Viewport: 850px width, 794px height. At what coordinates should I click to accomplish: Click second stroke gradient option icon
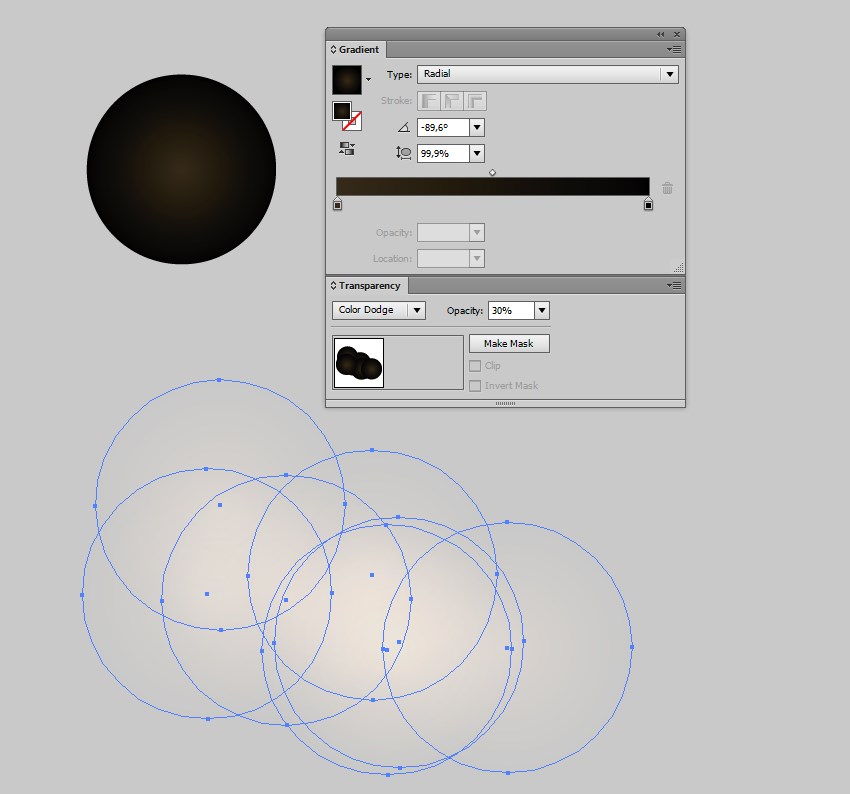pos(452,101)
